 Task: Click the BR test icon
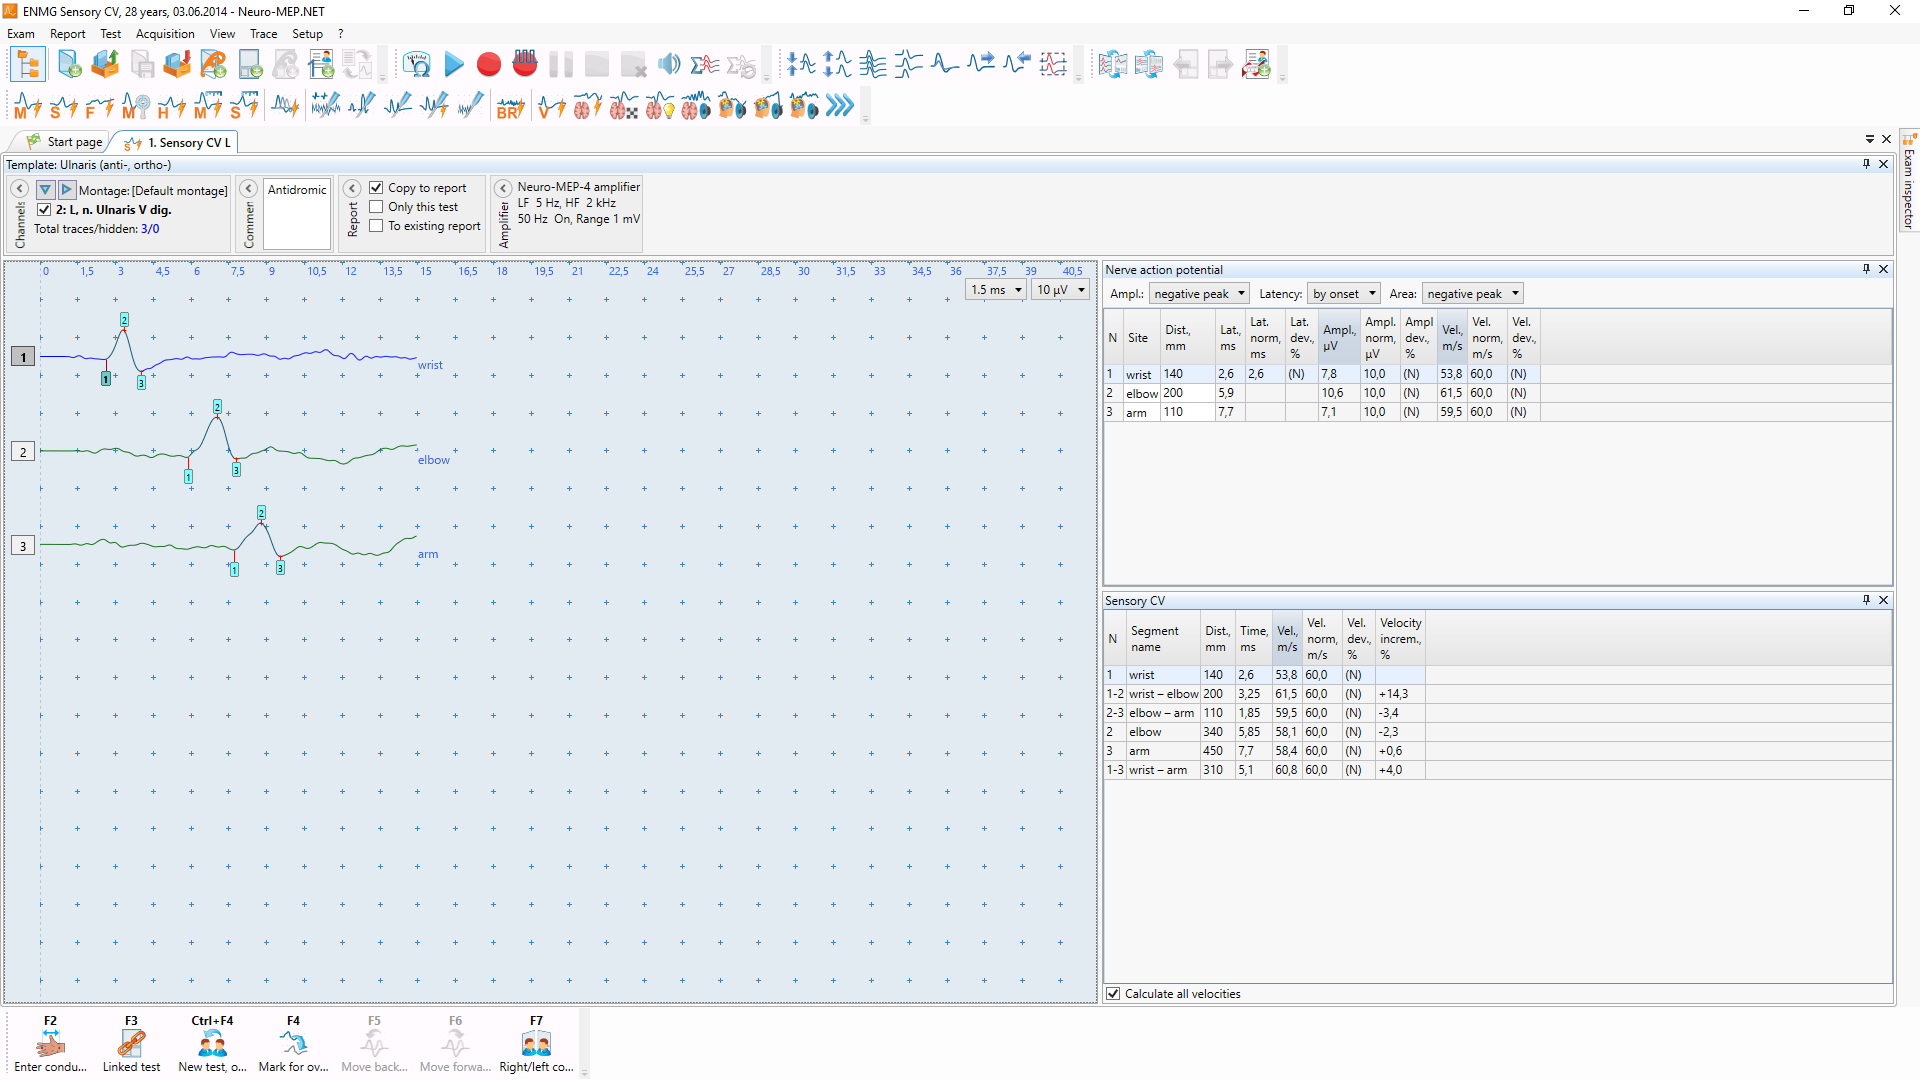(x=510, y=106)
